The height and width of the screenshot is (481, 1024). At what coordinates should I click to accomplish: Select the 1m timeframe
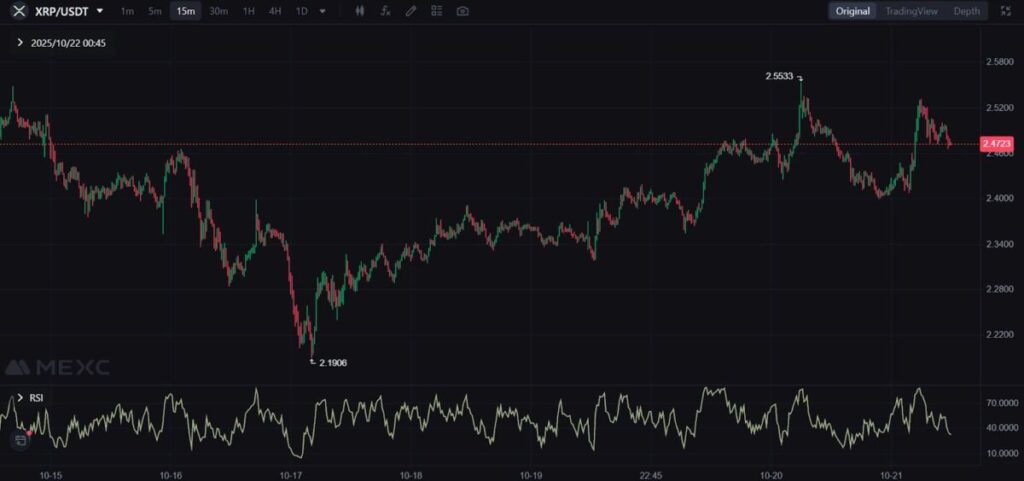(127, 11)
